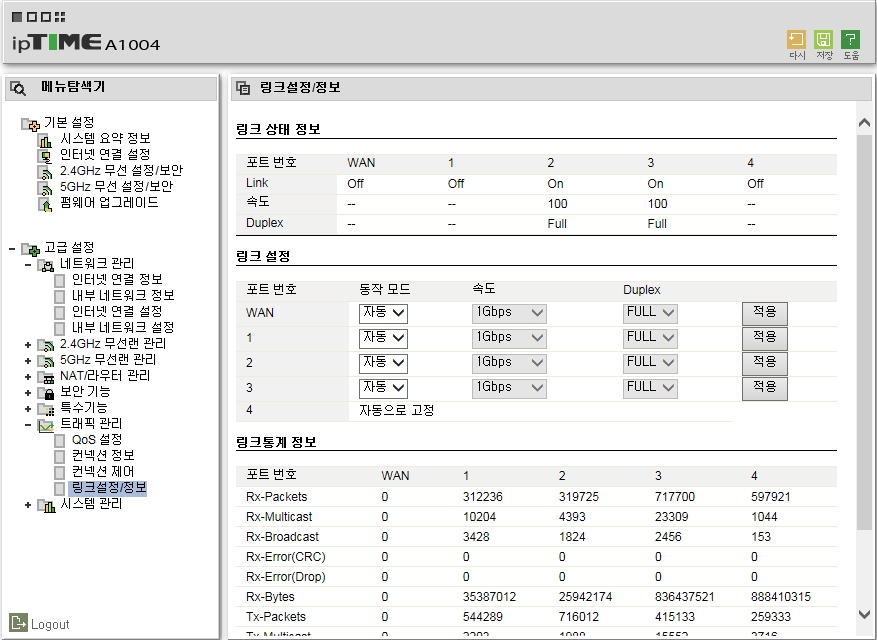The width and height of the screenshot is (877, 640).
Task: Collapse the 트래픽 관리 tree node
Action: click(27, 425)
